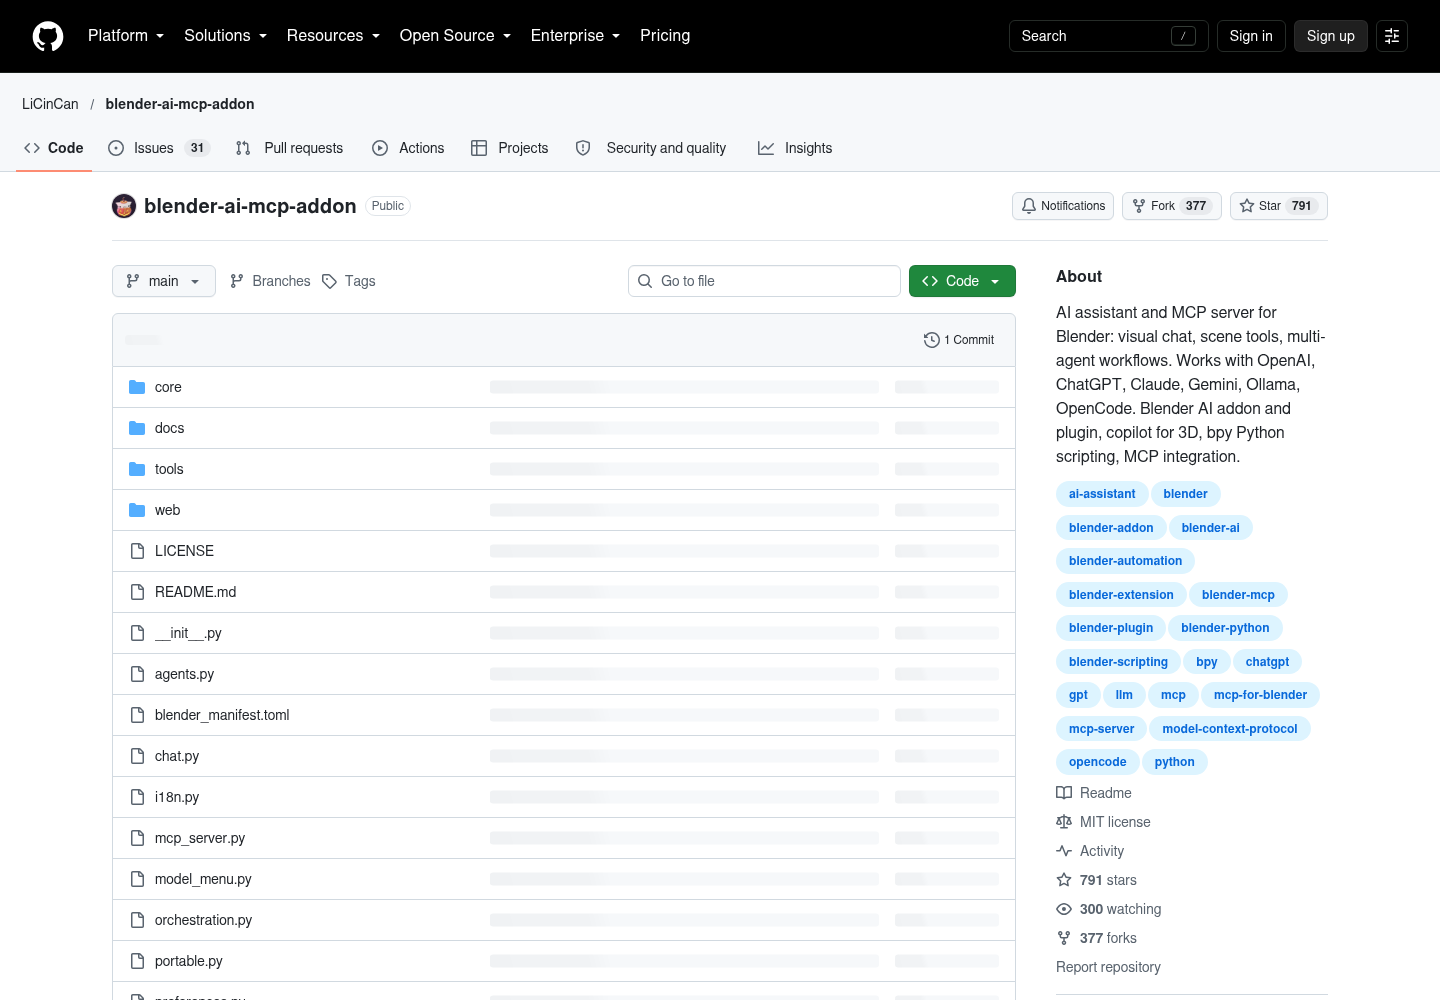Click Report repository link
The height and width of the screenshot is (1000, 1440).
(1108, 967)
